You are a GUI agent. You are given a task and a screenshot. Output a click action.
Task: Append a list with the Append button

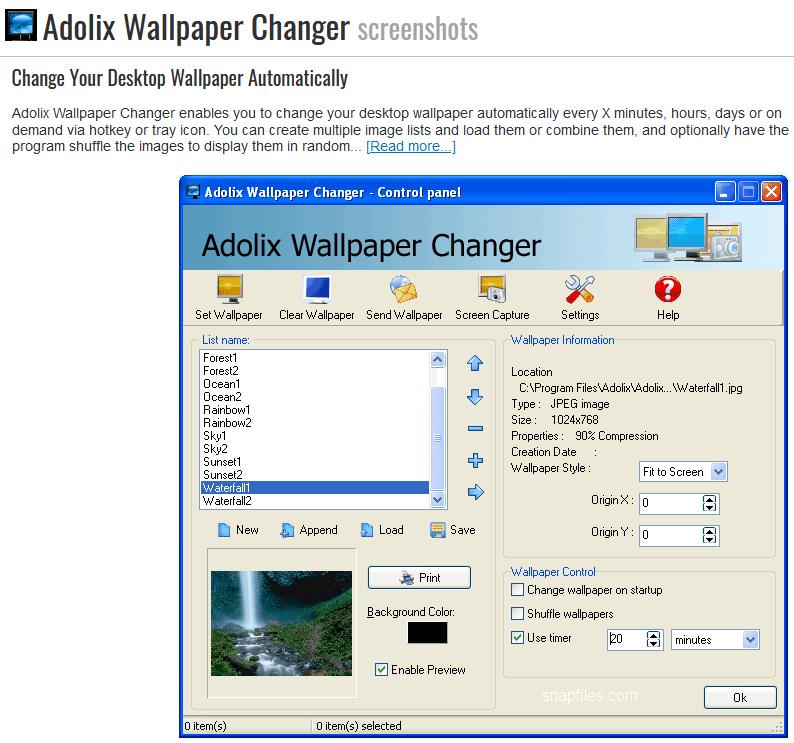pyautogui.click(x=309, y=530)
